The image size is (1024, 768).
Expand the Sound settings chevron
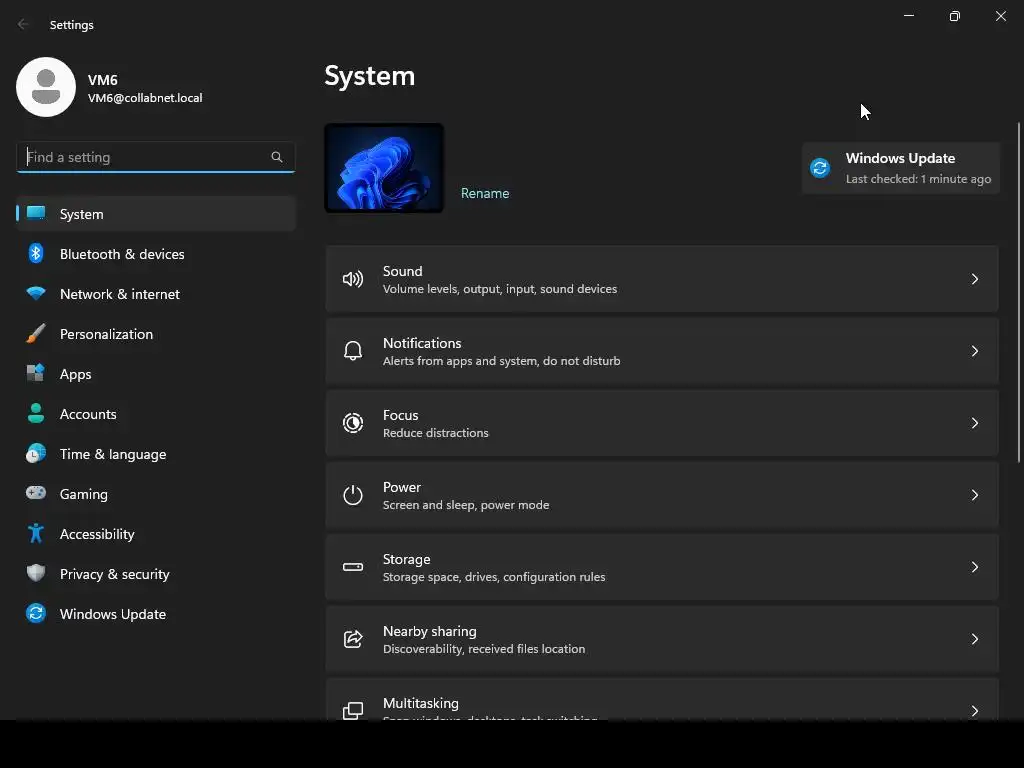(x=975, y=279)
